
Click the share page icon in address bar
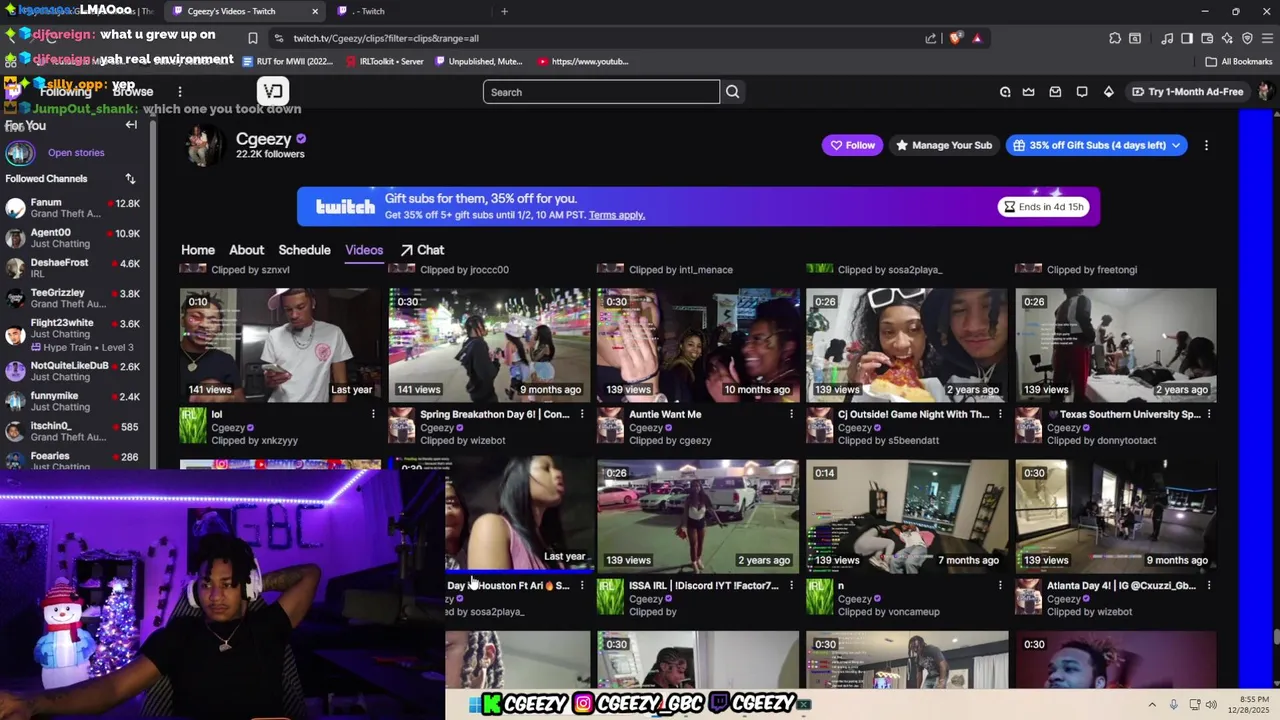coord(931,38)
